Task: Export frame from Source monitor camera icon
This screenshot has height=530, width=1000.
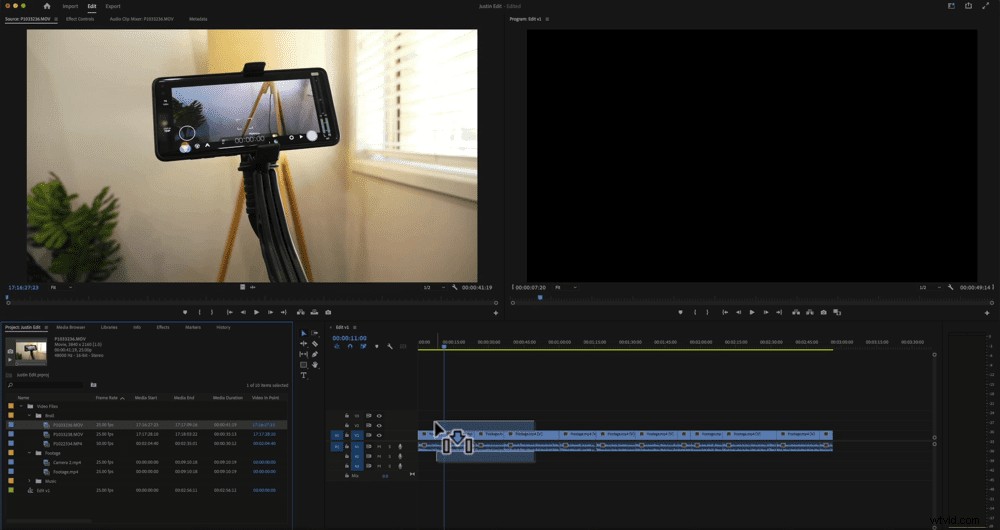Action: tap(328, 313)
